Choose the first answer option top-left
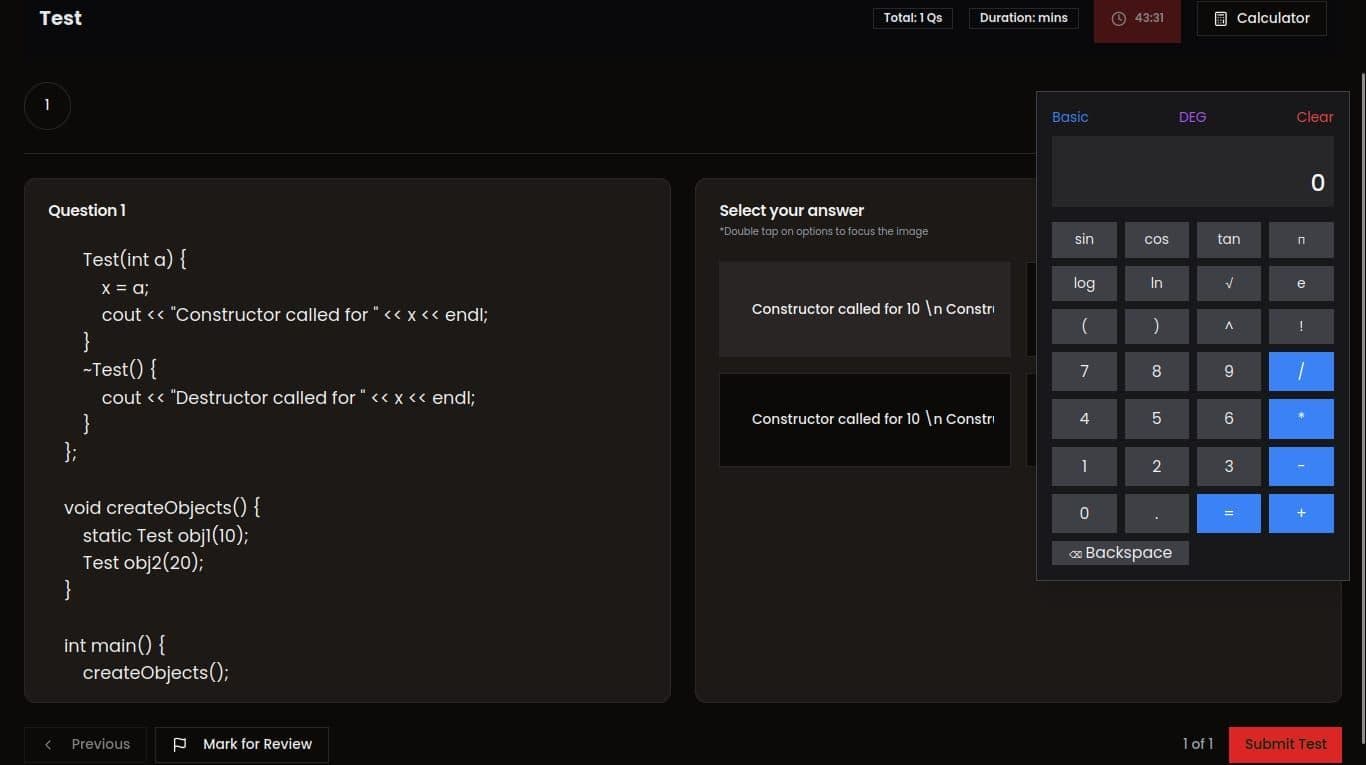The image size is (1366, 765). [864, 309]
